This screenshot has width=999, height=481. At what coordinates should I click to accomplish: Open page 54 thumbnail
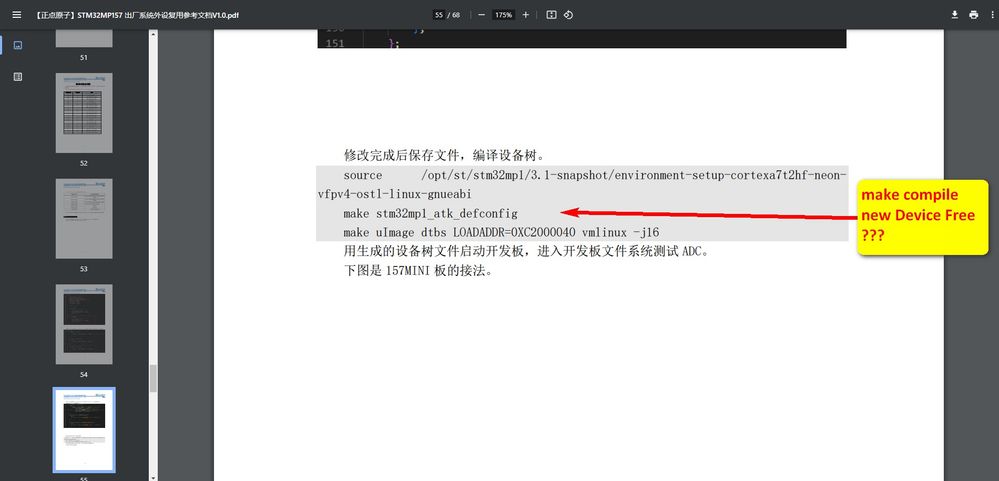83,324
